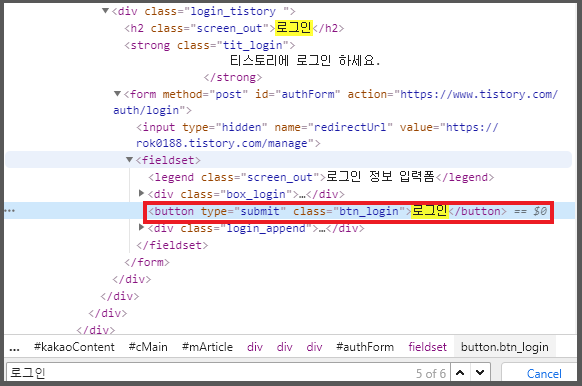The height and width of the screenshot is (386, 582).
Task: Click the rok0188.tistory.com/manage value
Action: pyautogui.click(x=222, y=143)
